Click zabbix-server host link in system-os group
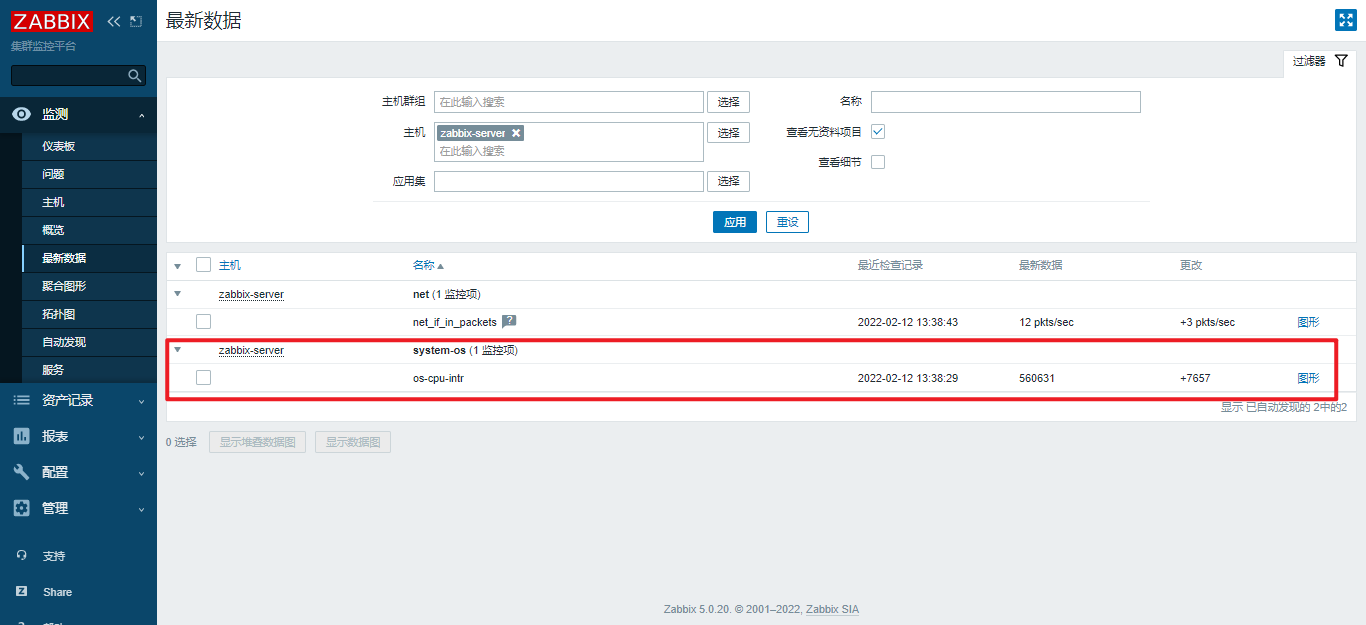The height and width of the screenshot is (625, 1366). [251, 350]
